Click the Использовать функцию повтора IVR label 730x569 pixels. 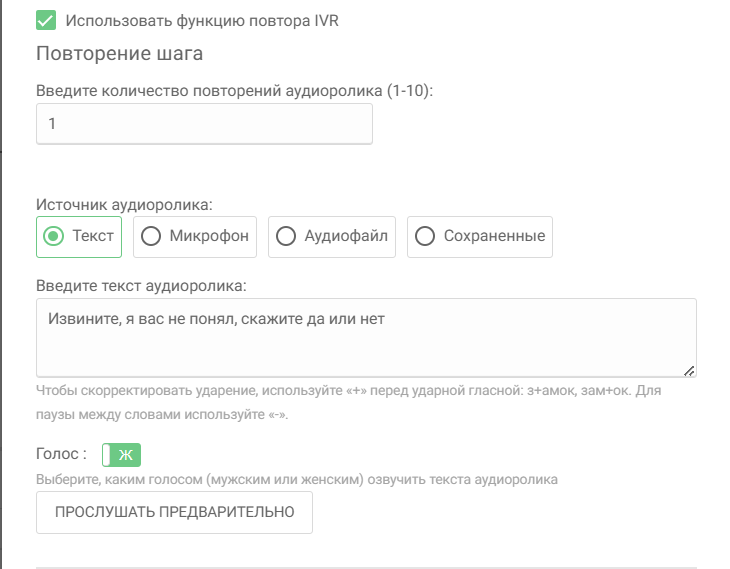[202, 20]
